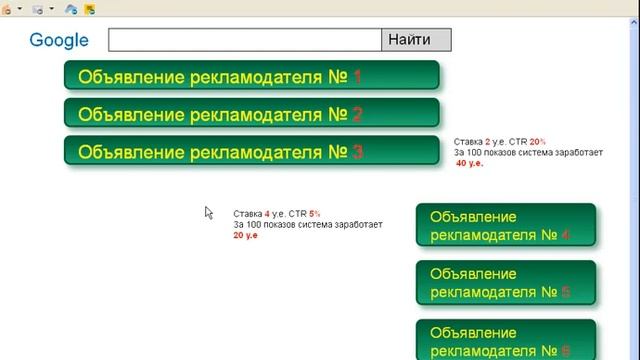Click 'За 100 показов' line above 40 у.е.

coord(529,153)
